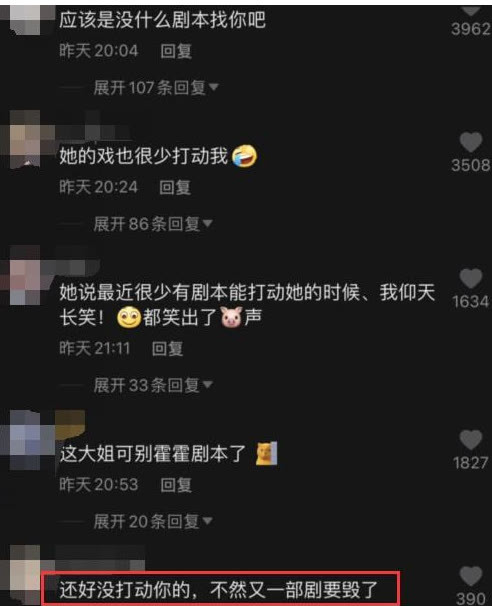
Task: Reply to the 20:04 comment
Action: pyautogui.click(x=176, y=51)
